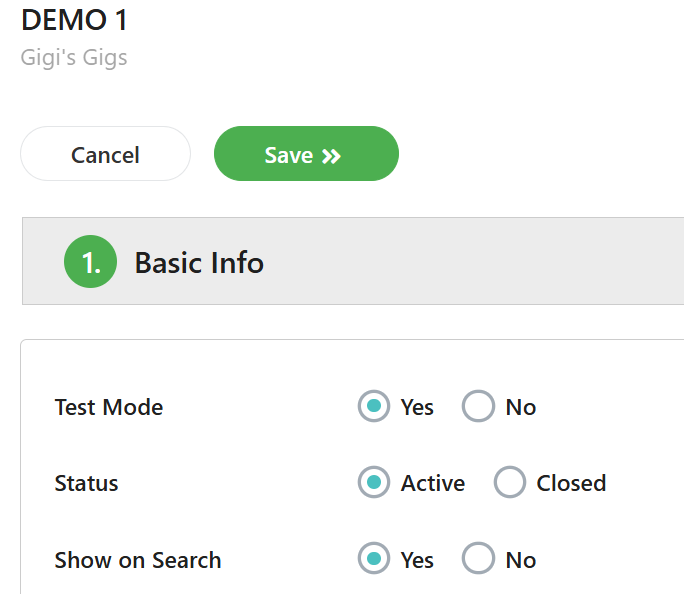Click the 'No' text beside Test Mode
Image resolution: width=684 pixels, height=594 pixels.
(521, 407)
